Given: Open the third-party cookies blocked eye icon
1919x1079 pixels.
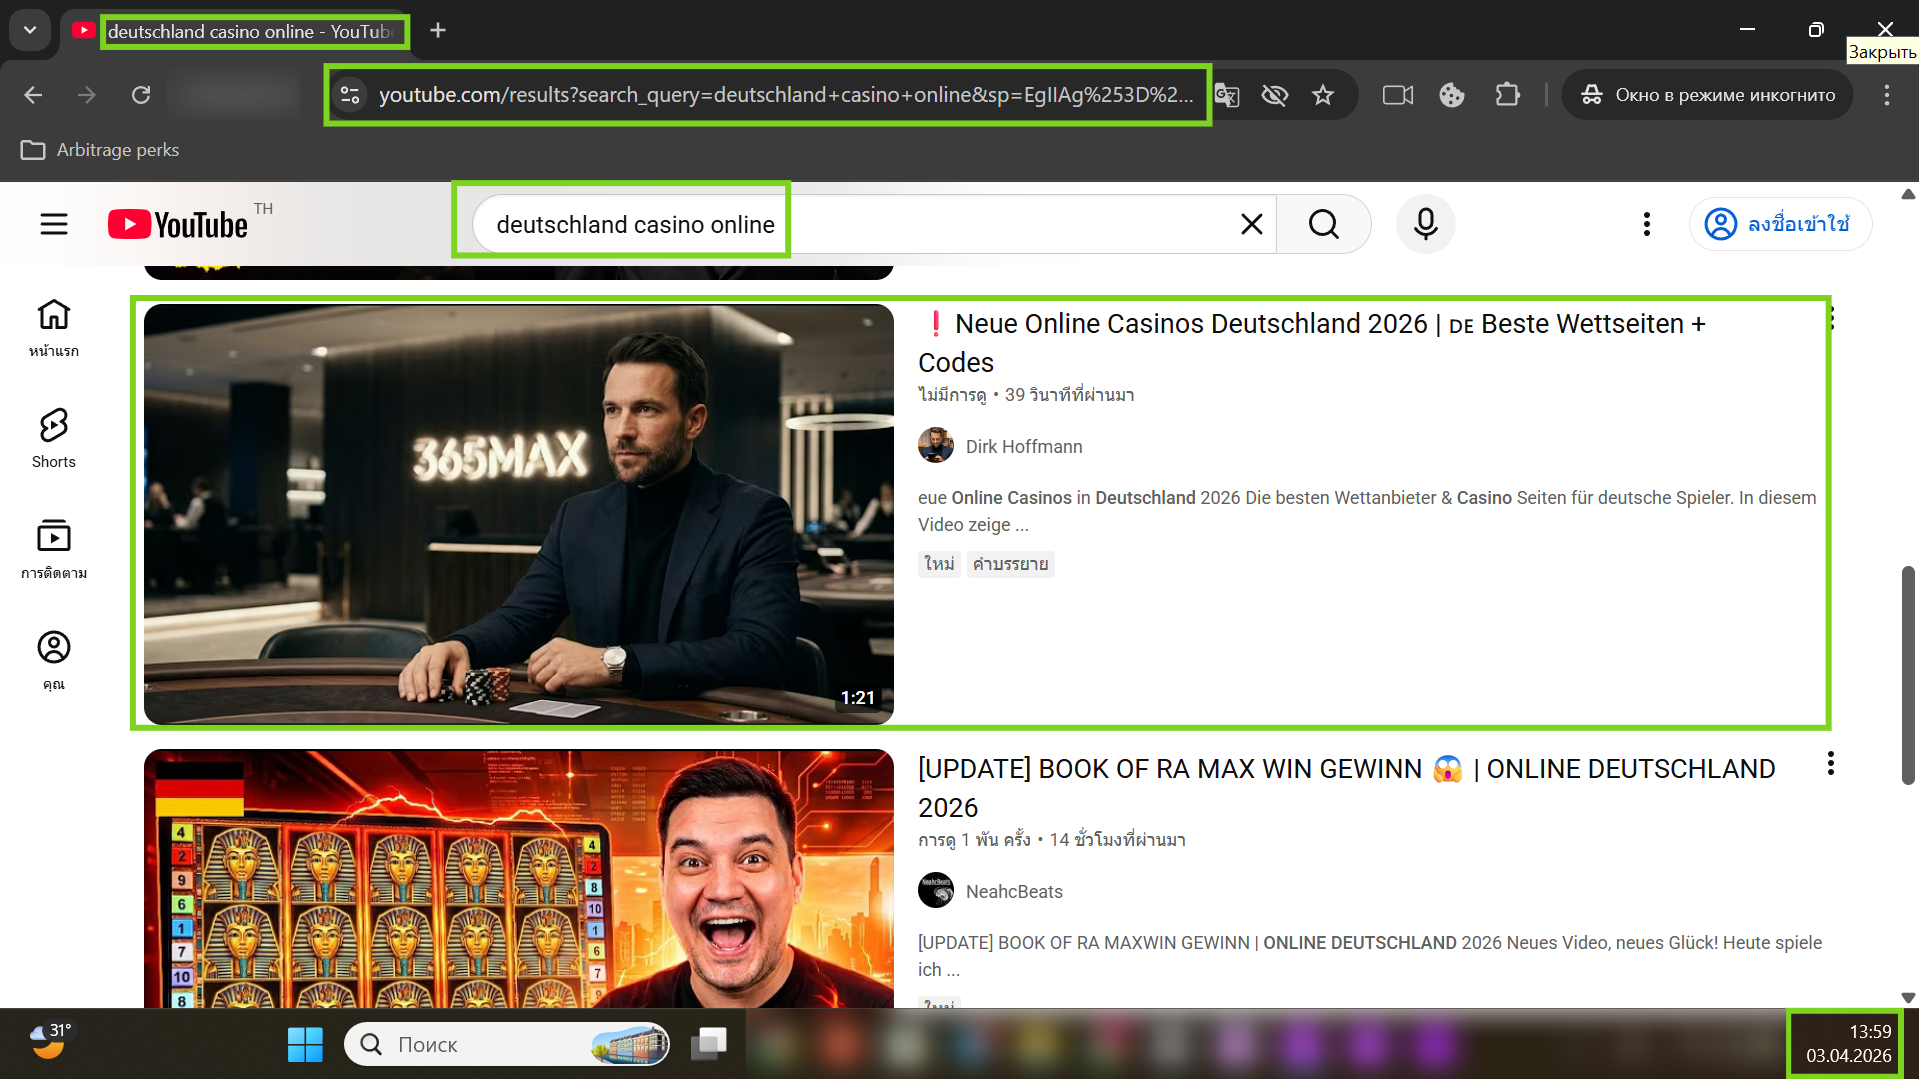Looking at the screenshot, I should 1275,95.
